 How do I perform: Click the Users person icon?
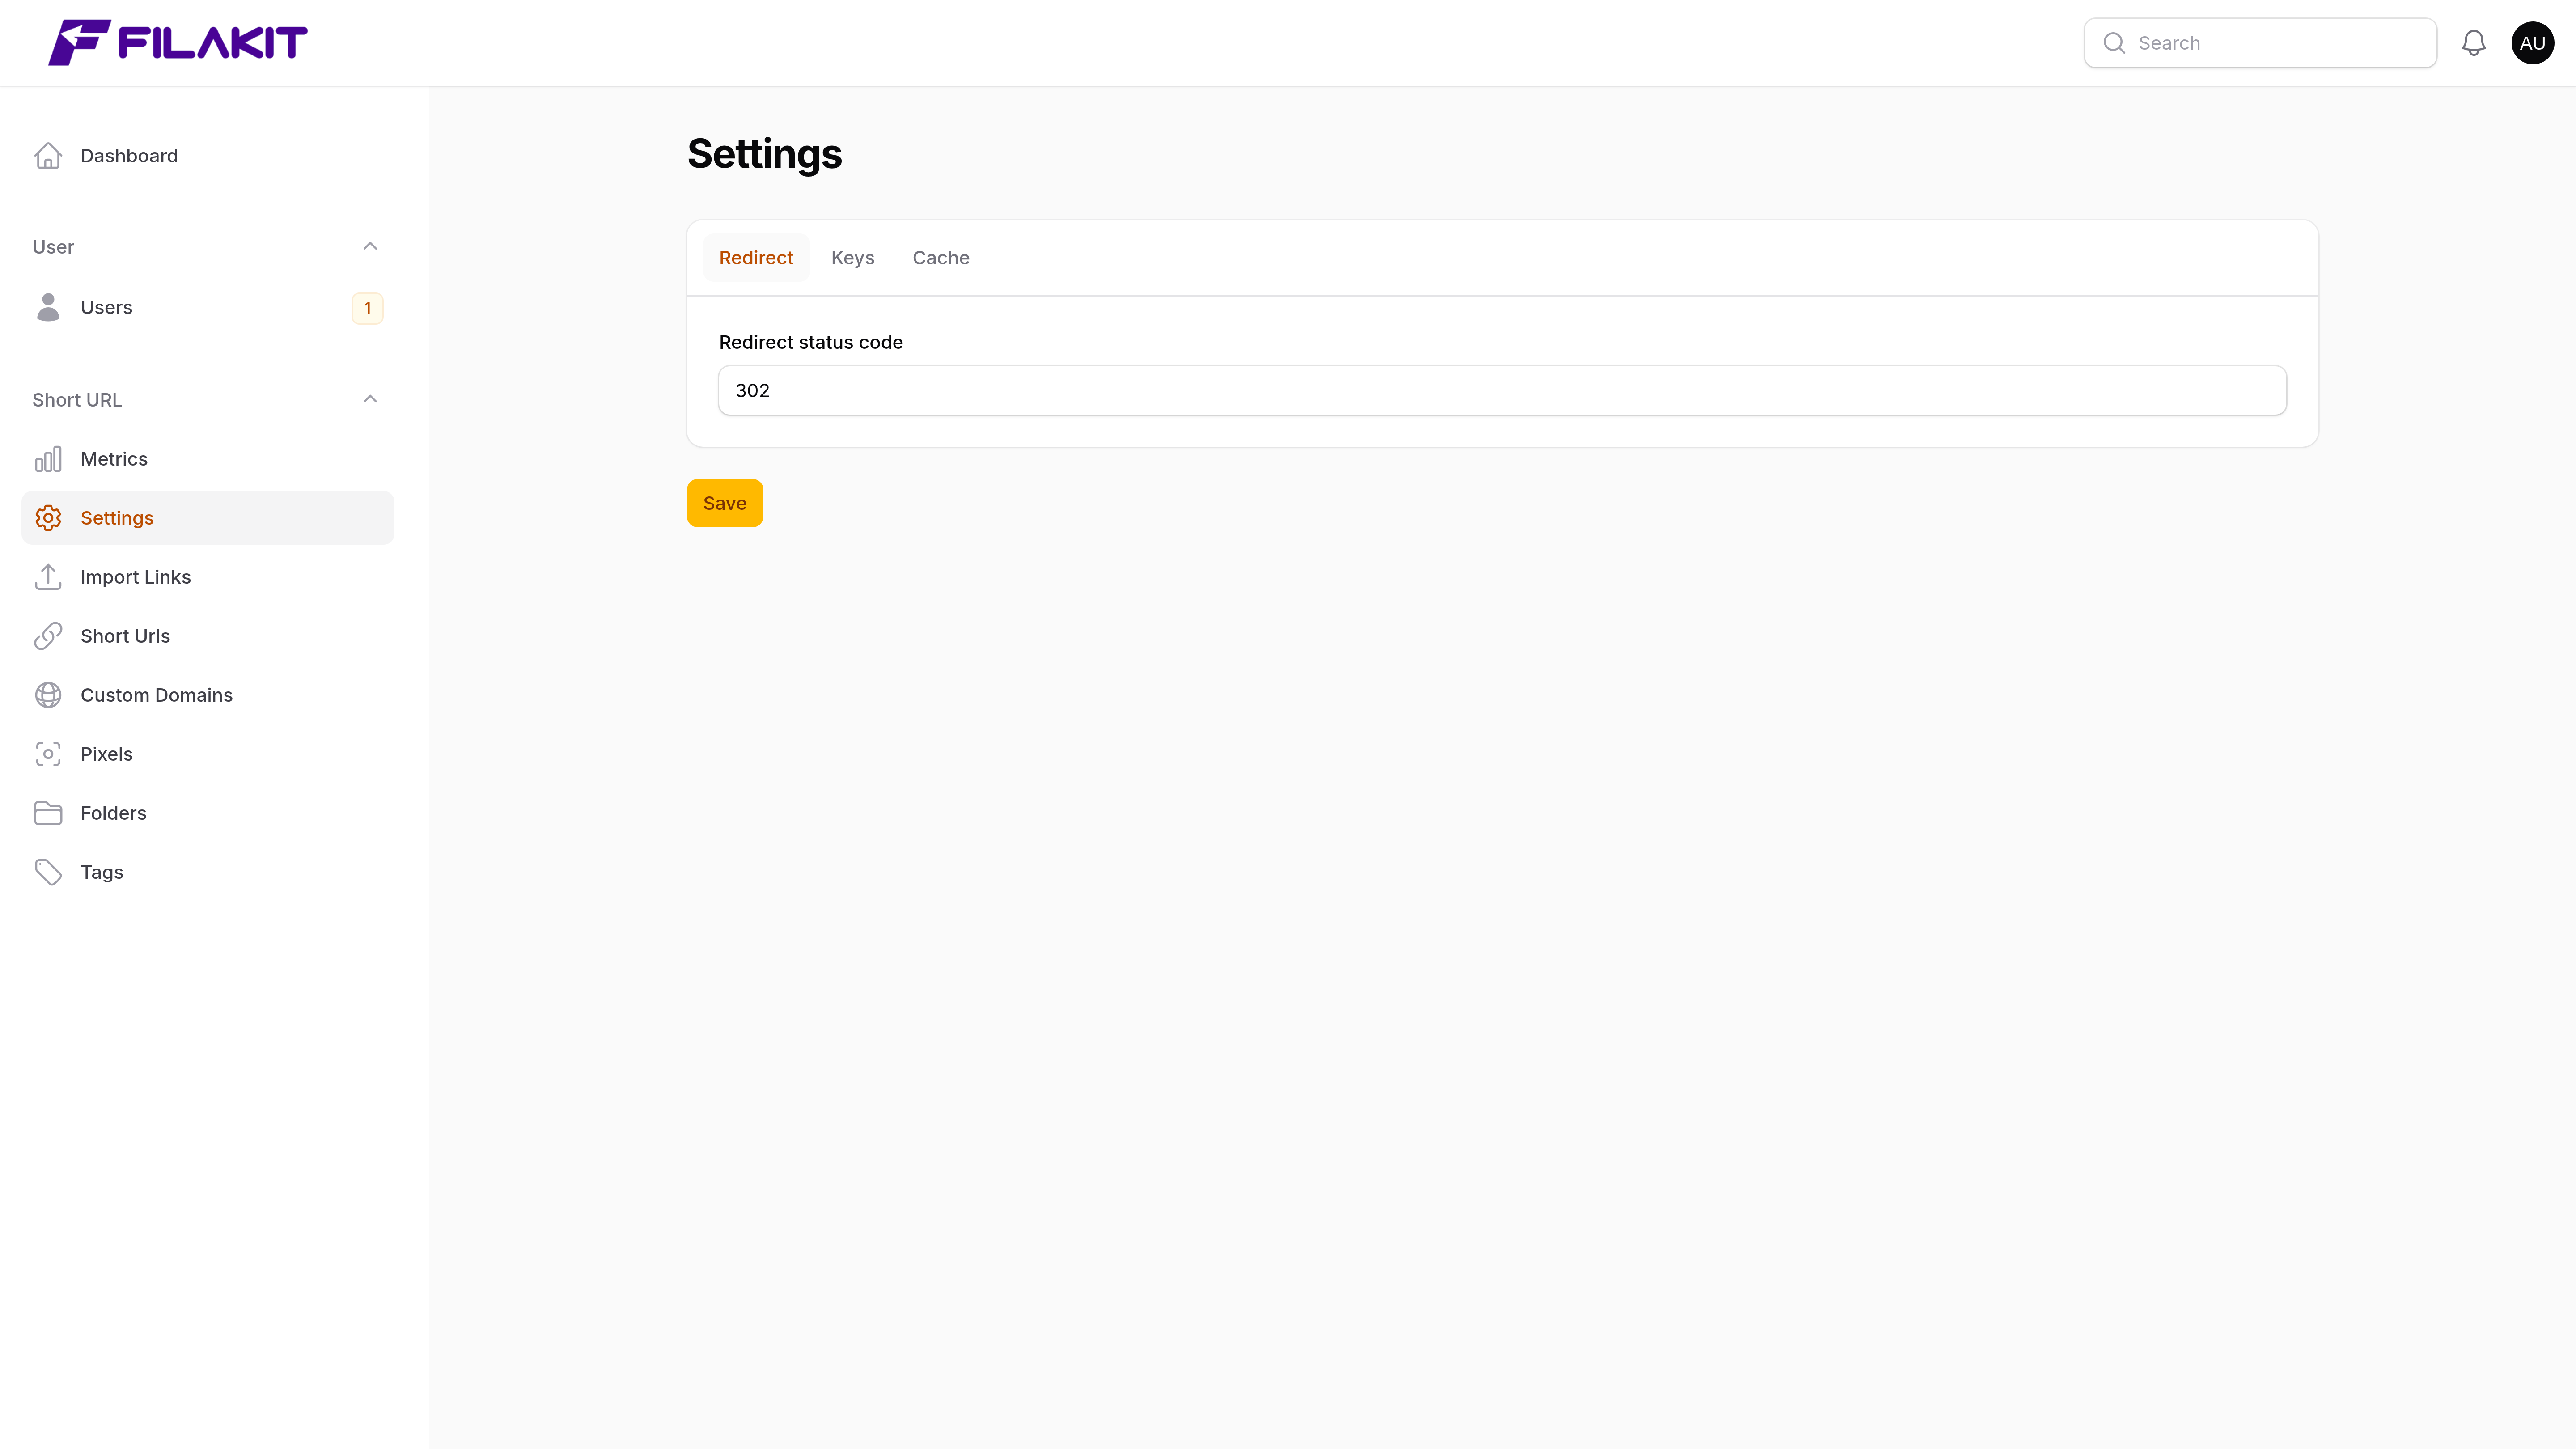point(48,307)
